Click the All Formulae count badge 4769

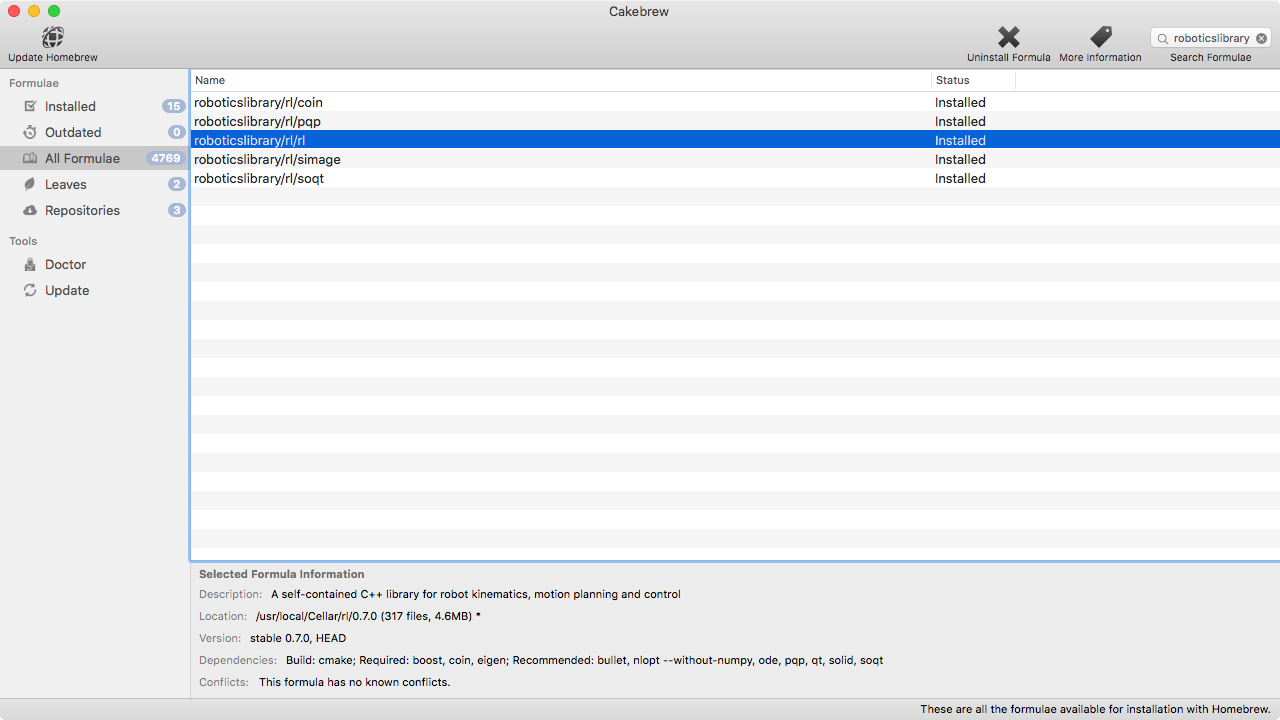point(166,158)
